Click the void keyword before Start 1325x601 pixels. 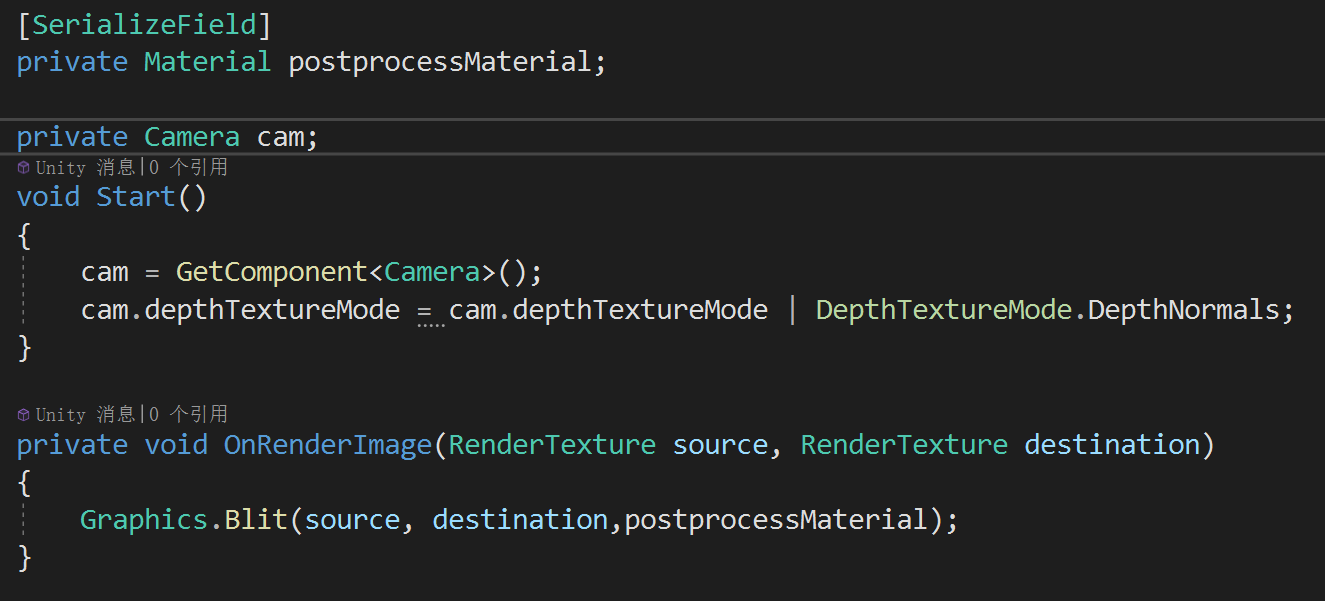coord(48,197)
